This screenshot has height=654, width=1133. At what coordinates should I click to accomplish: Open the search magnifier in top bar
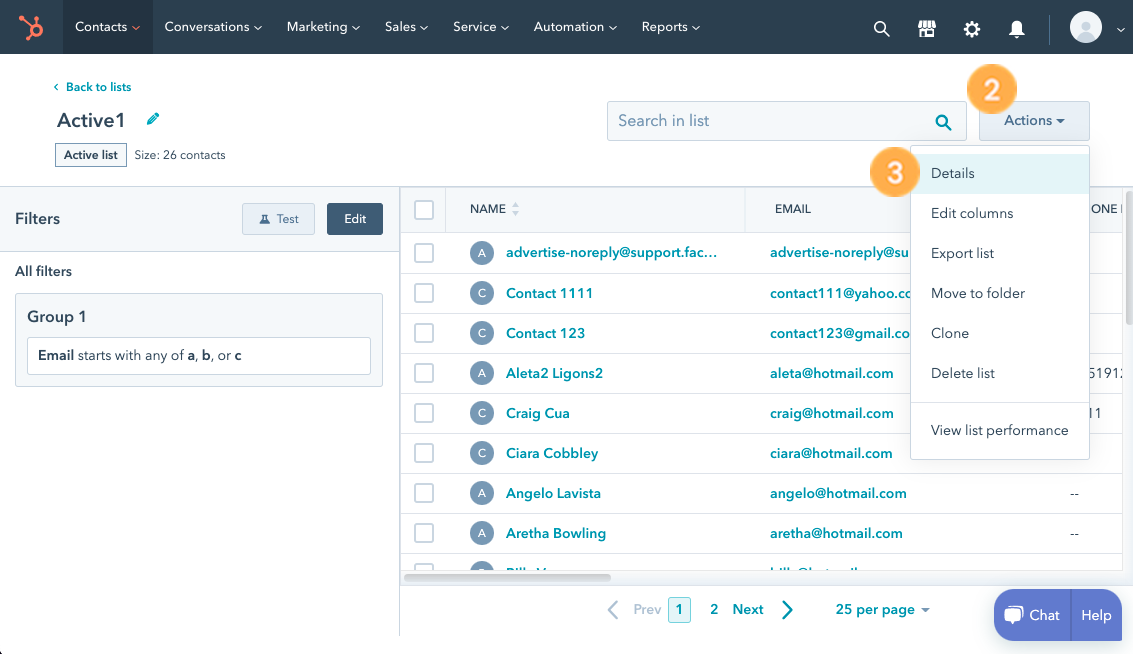click(x=881, y=28)
